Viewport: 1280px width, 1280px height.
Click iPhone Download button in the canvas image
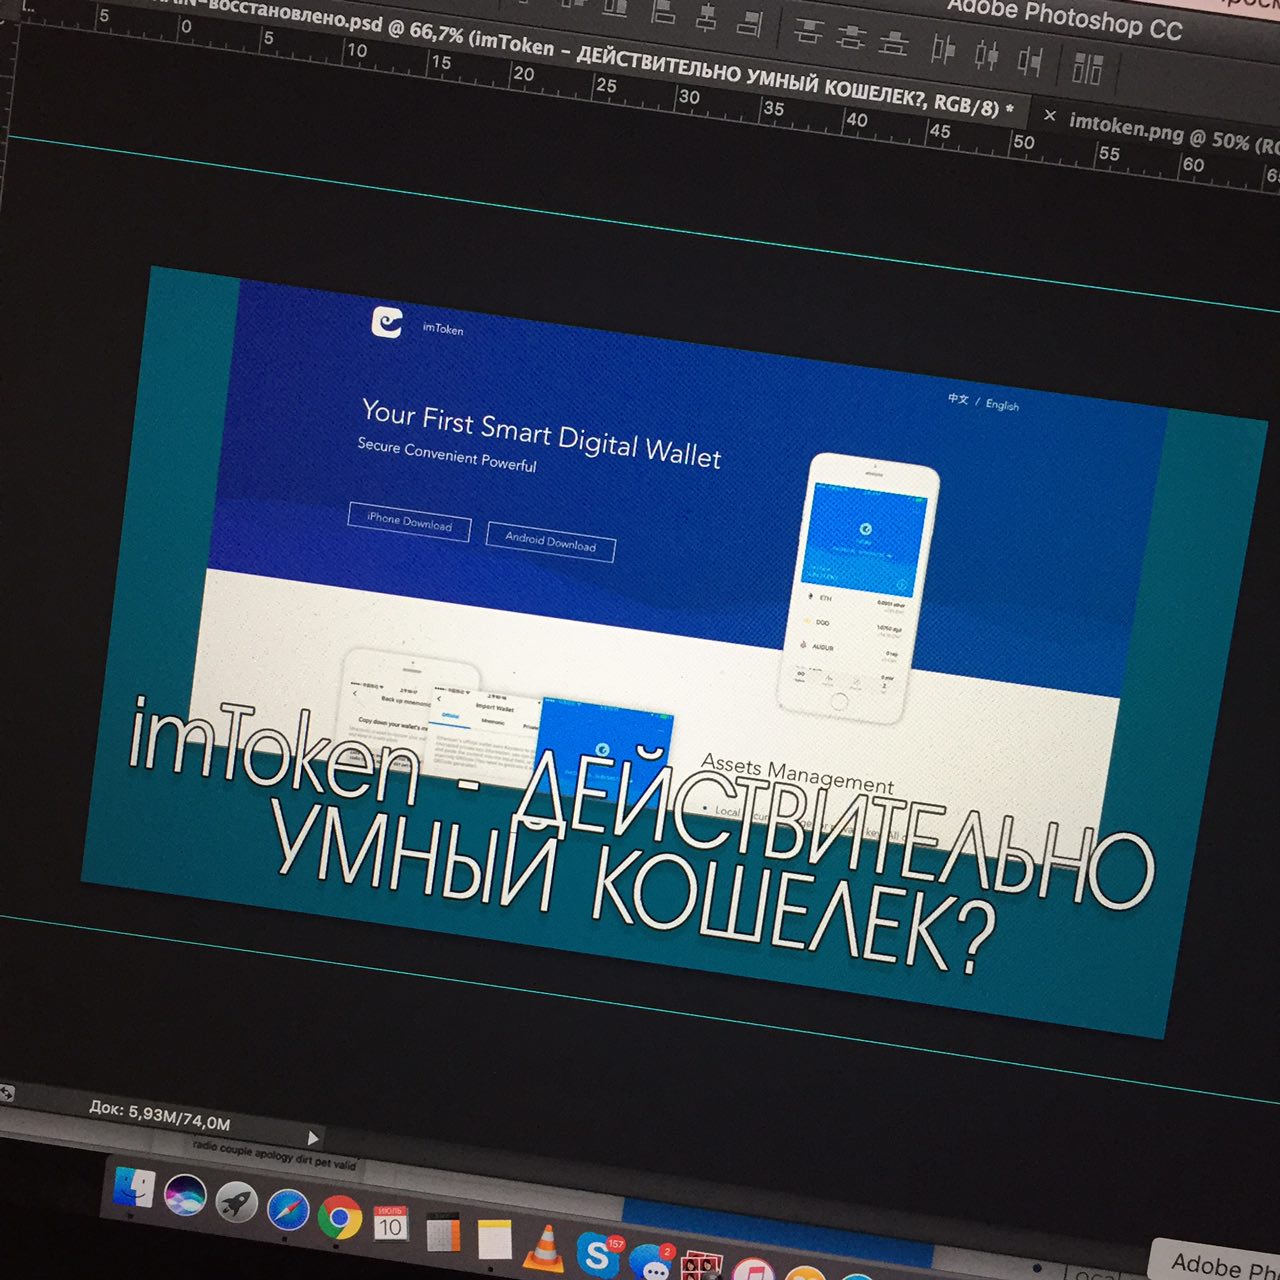coord(409,521)
